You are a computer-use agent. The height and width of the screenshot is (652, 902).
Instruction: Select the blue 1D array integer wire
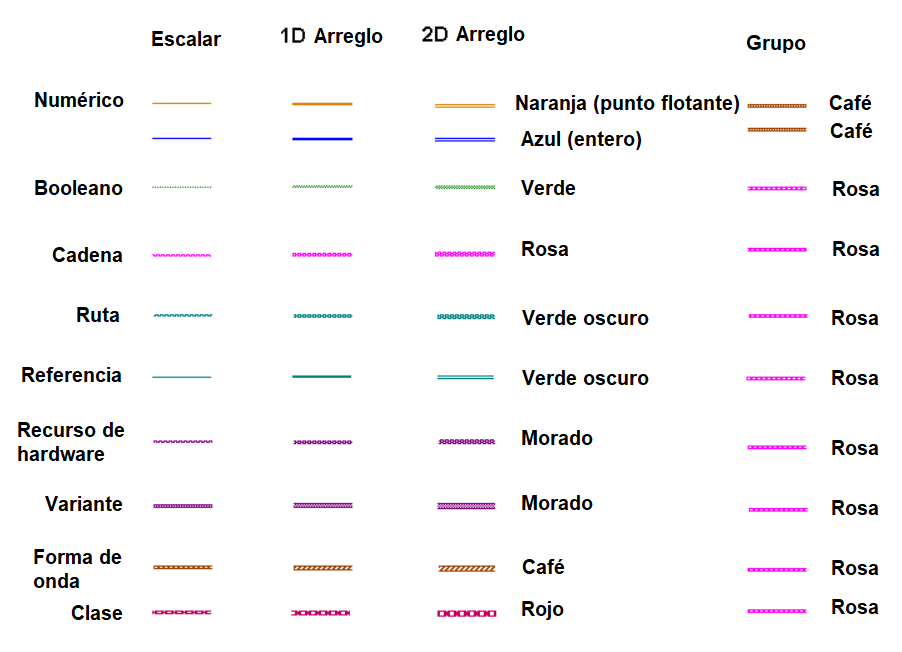coord(322,139)
